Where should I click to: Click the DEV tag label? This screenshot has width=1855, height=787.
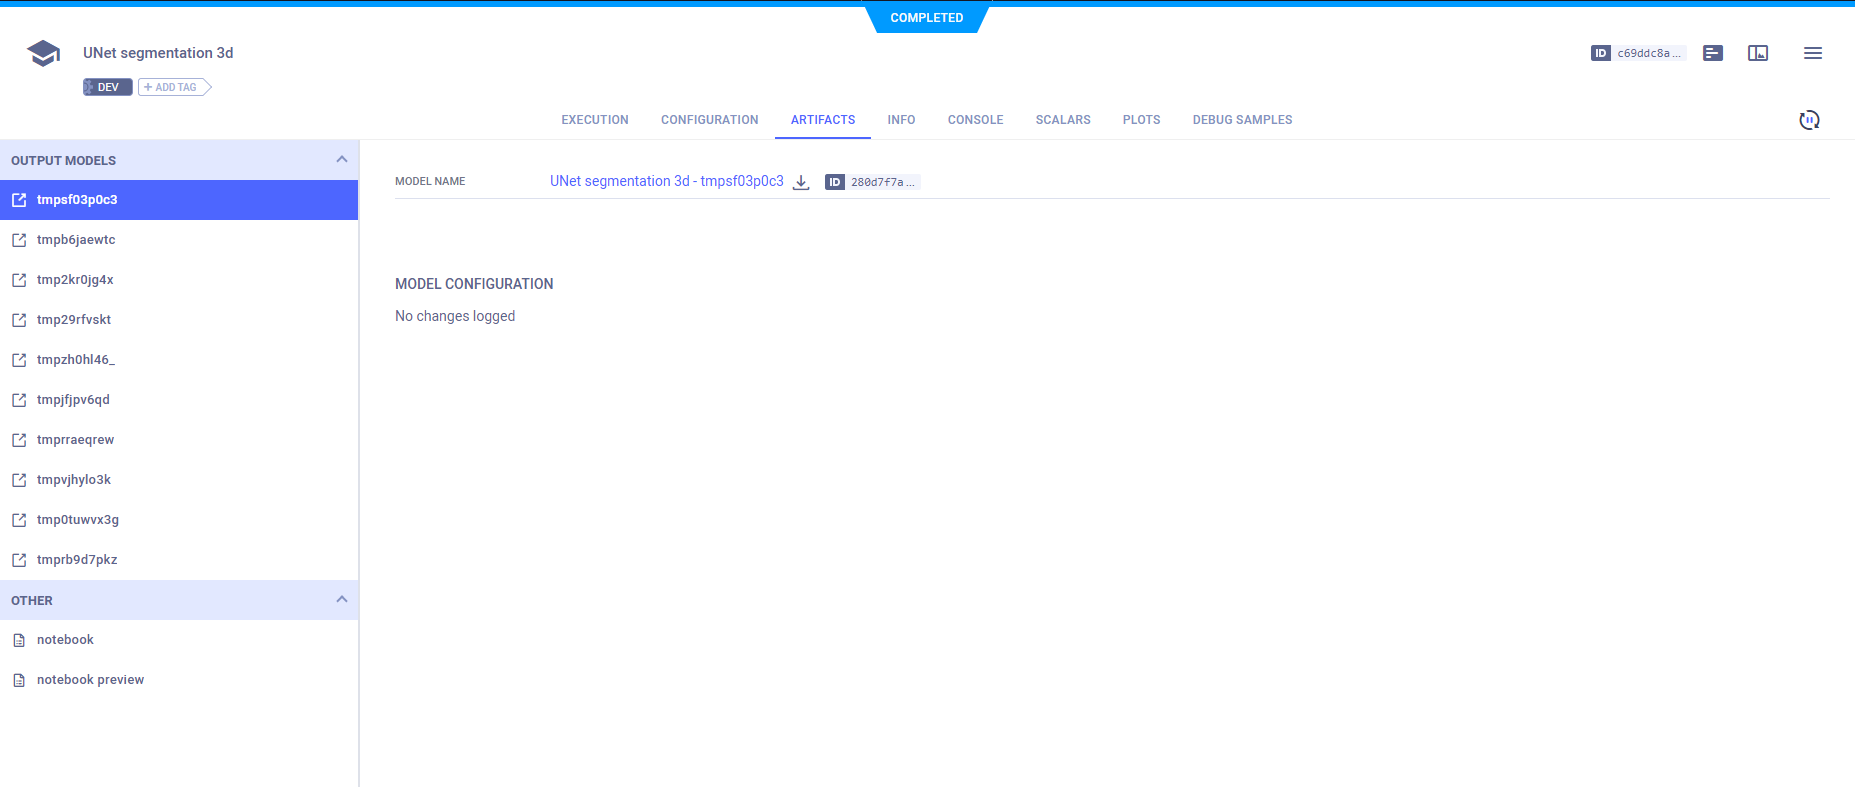point(107,87)
